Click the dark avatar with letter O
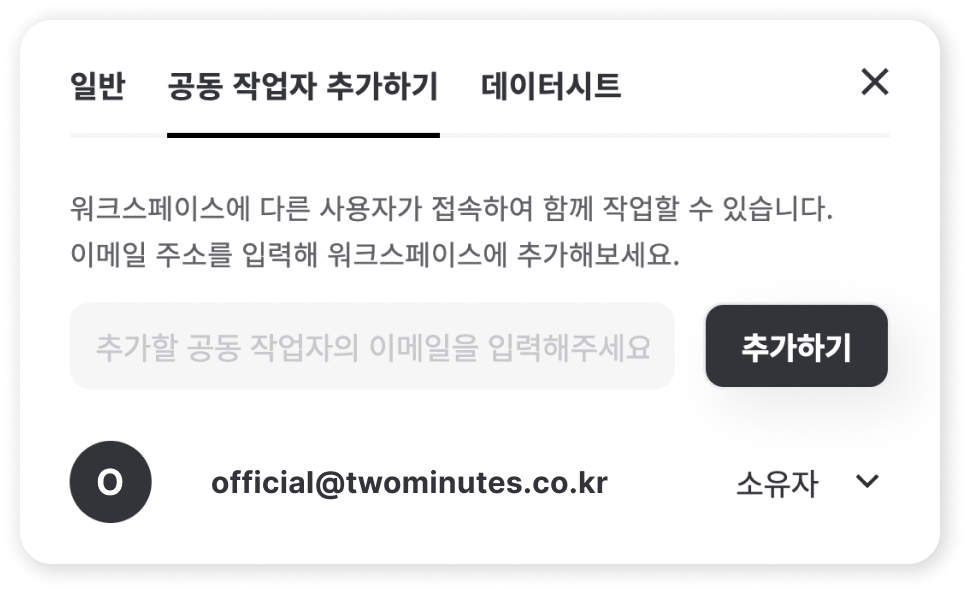This screenshot has width=968, height=592. (111, 482)
